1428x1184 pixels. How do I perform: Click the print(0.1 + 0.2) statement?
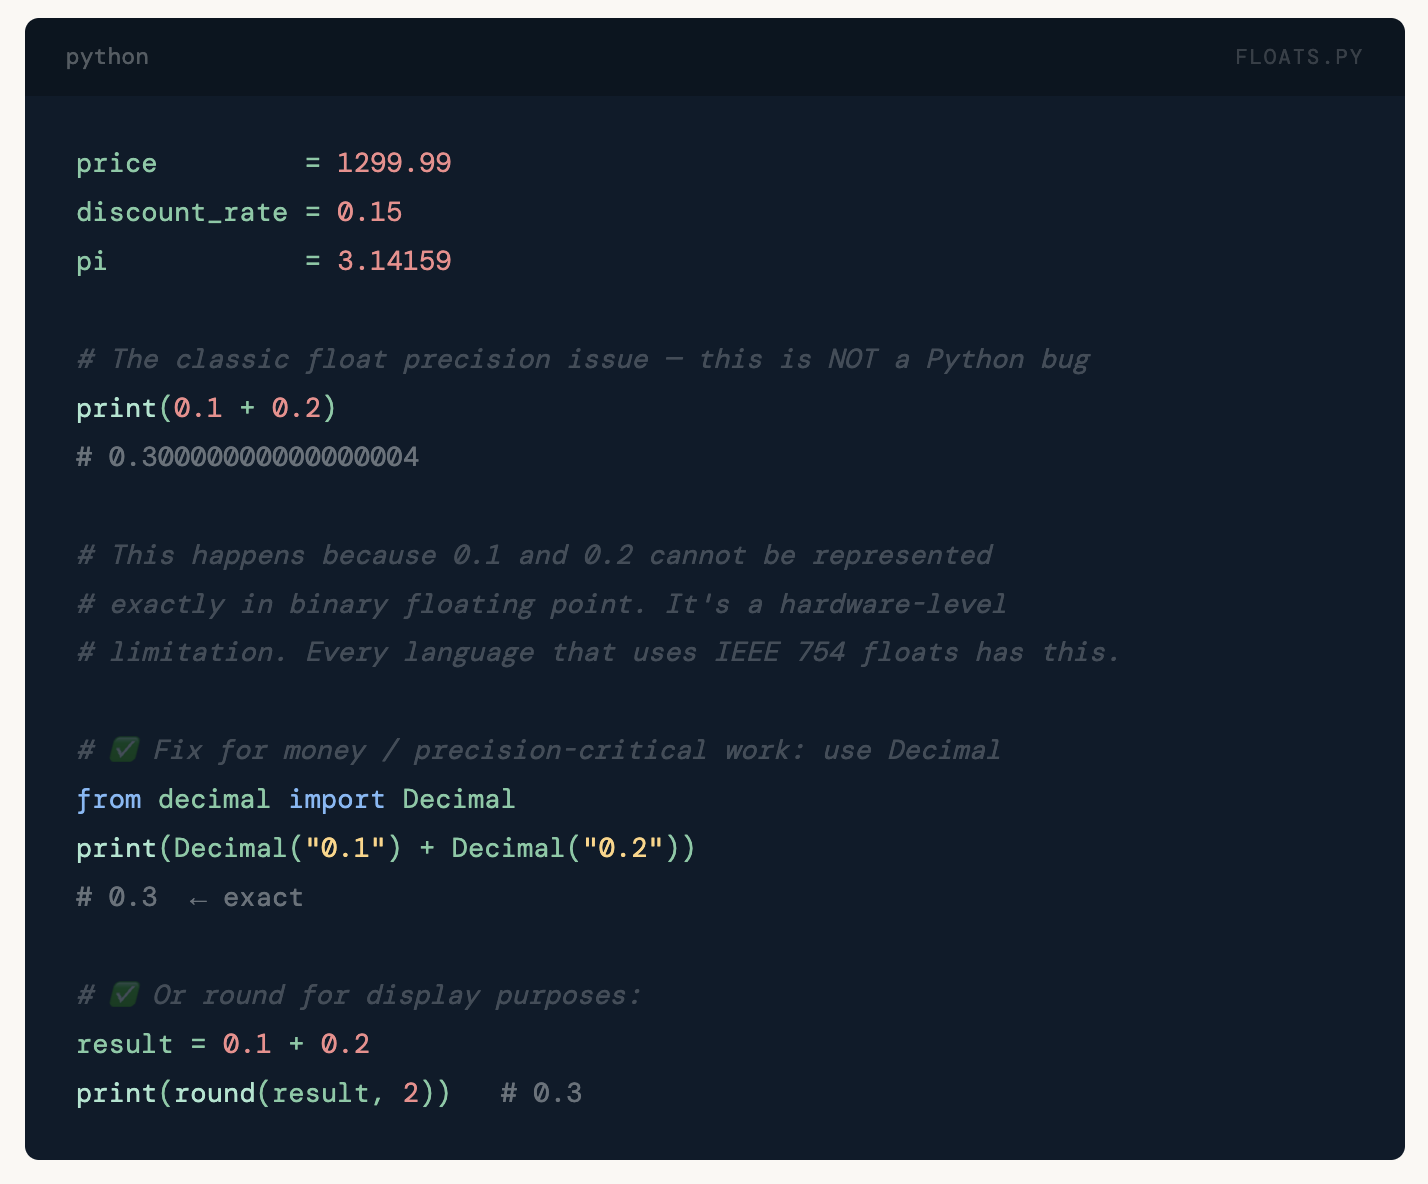point(206,408)
